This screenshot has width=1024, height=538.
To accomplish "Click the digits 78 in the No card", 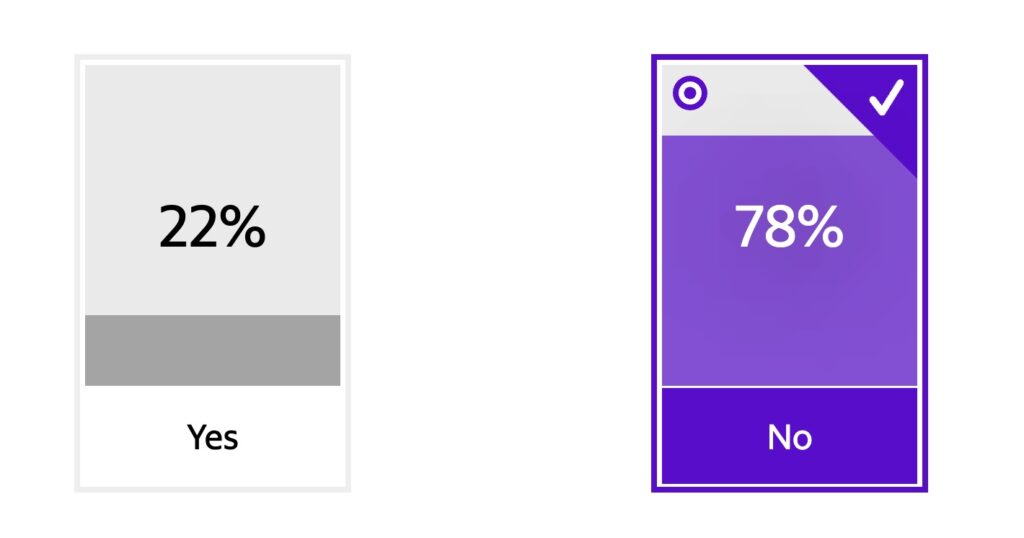I will tap(765, 227).
